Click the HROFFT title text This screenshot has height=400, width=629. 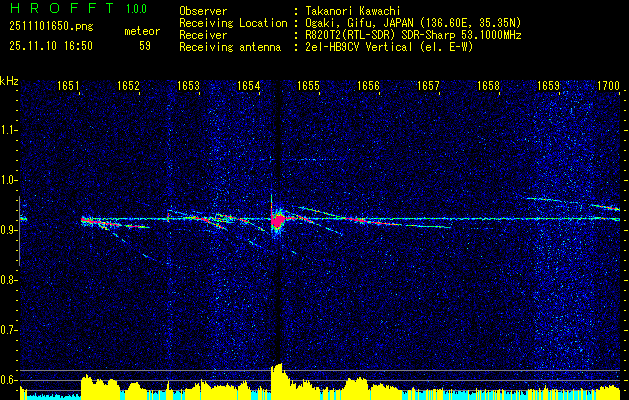click(x=62, y=8)
